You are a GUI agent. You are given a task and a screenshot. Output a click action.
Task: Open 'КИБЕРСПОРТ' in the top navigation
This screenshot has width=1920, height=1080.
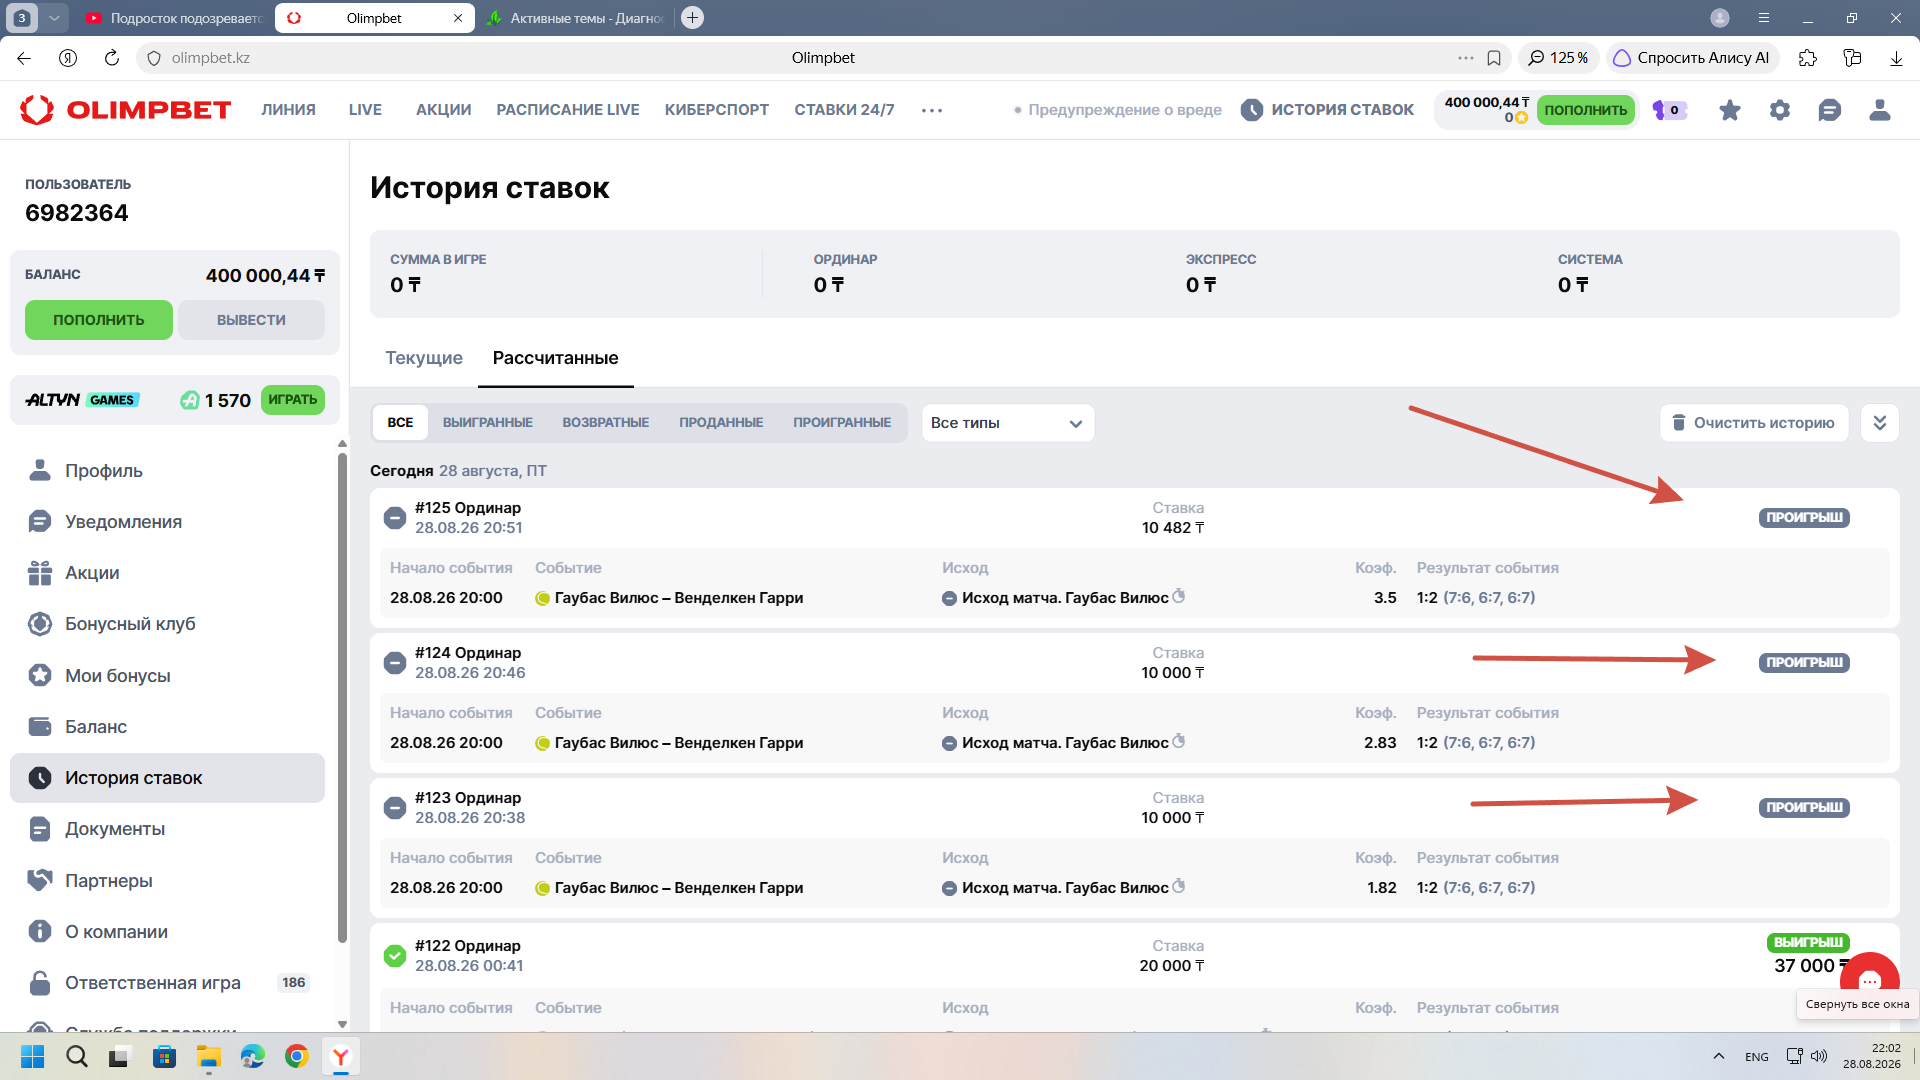coord(717,110)
